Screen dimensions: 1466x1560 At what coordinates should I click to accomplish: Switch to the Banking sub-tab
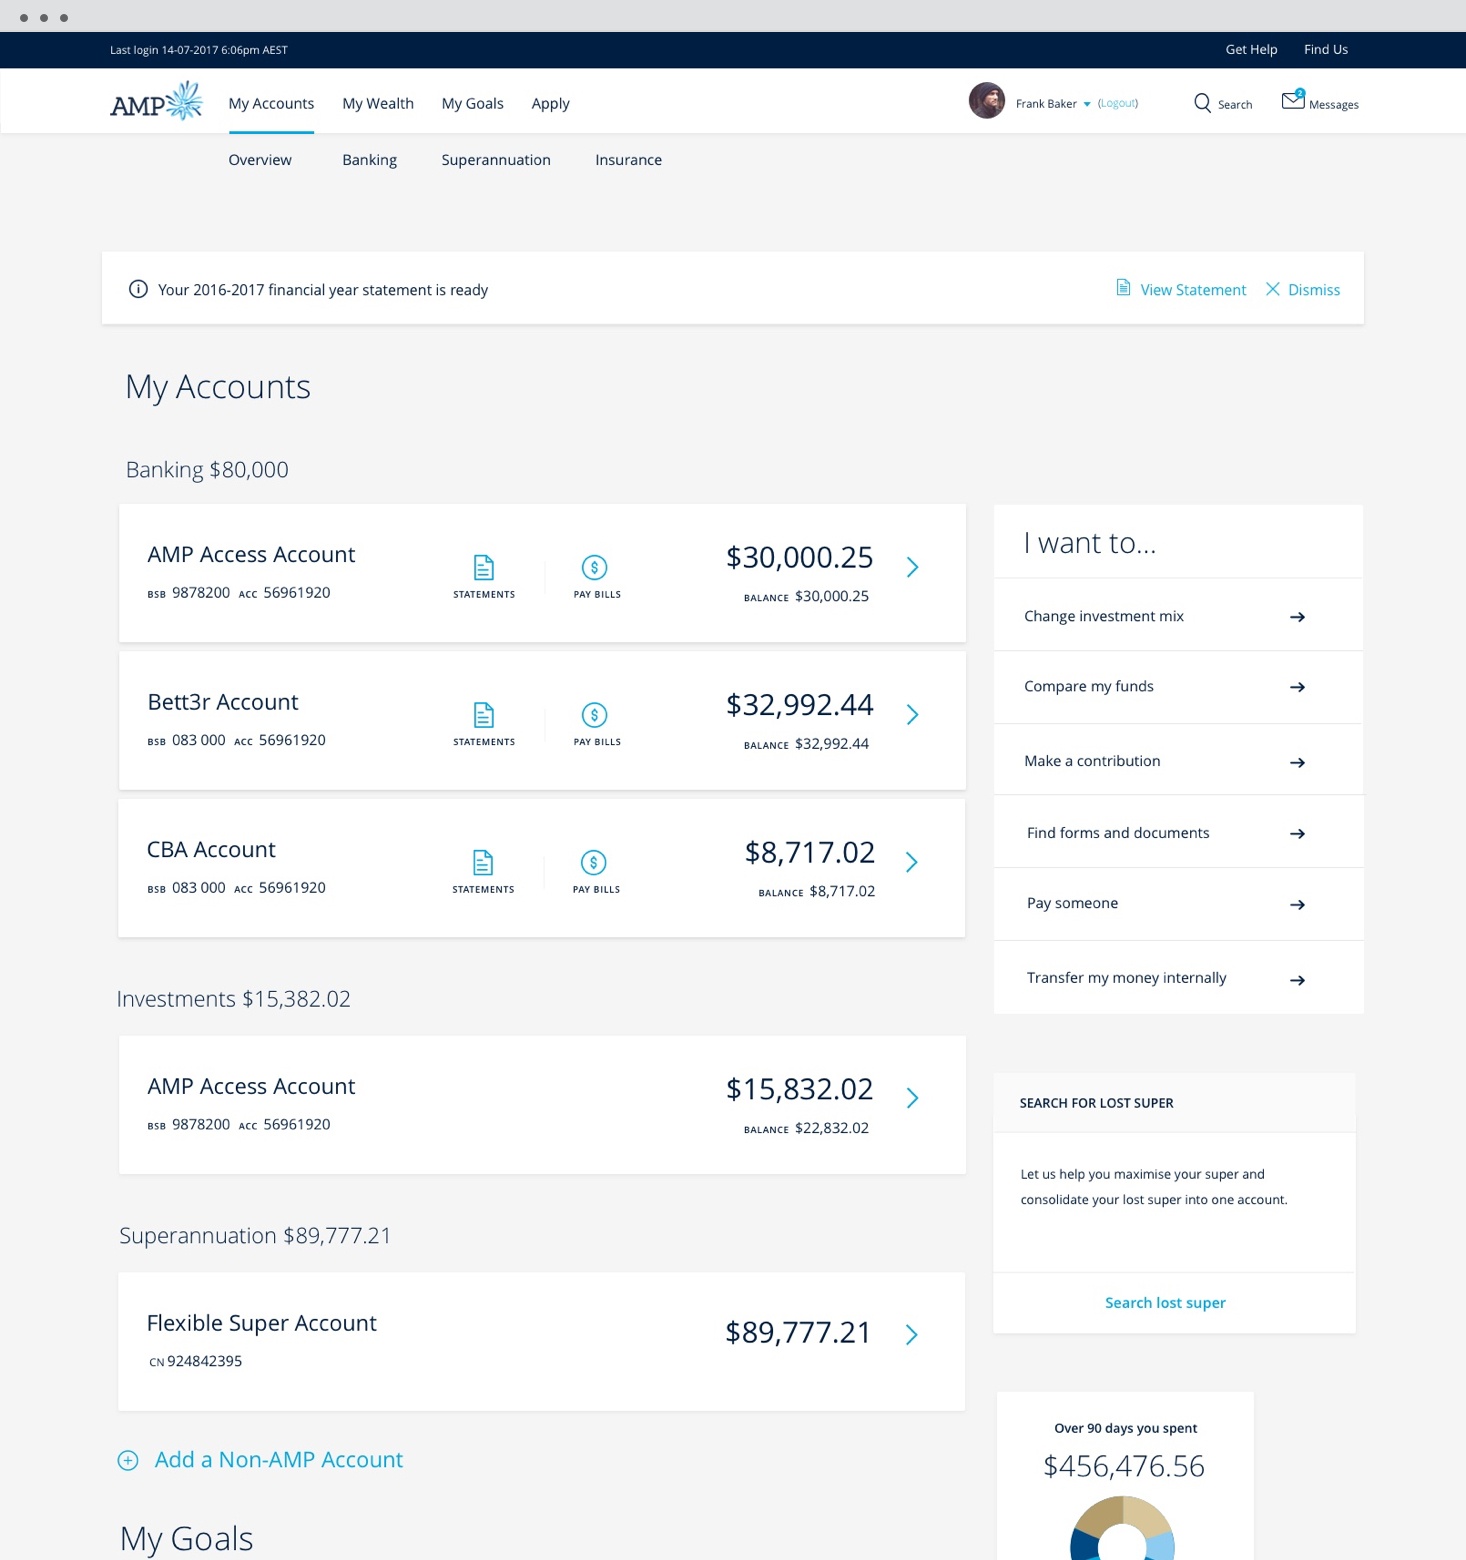coord(369,159)
